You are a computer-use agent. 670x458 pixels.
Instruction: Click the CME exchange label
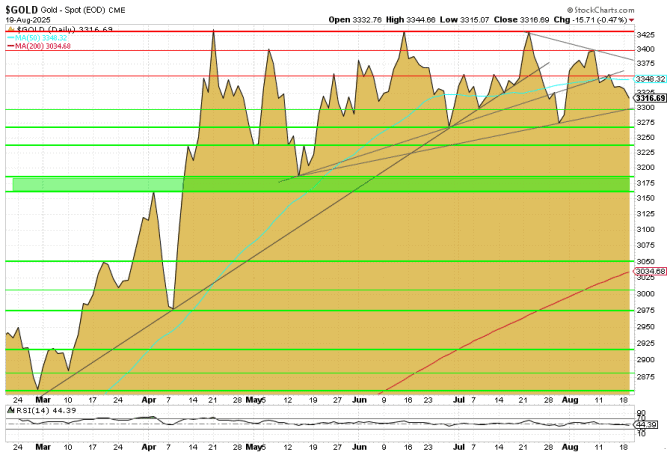(117, 10)
